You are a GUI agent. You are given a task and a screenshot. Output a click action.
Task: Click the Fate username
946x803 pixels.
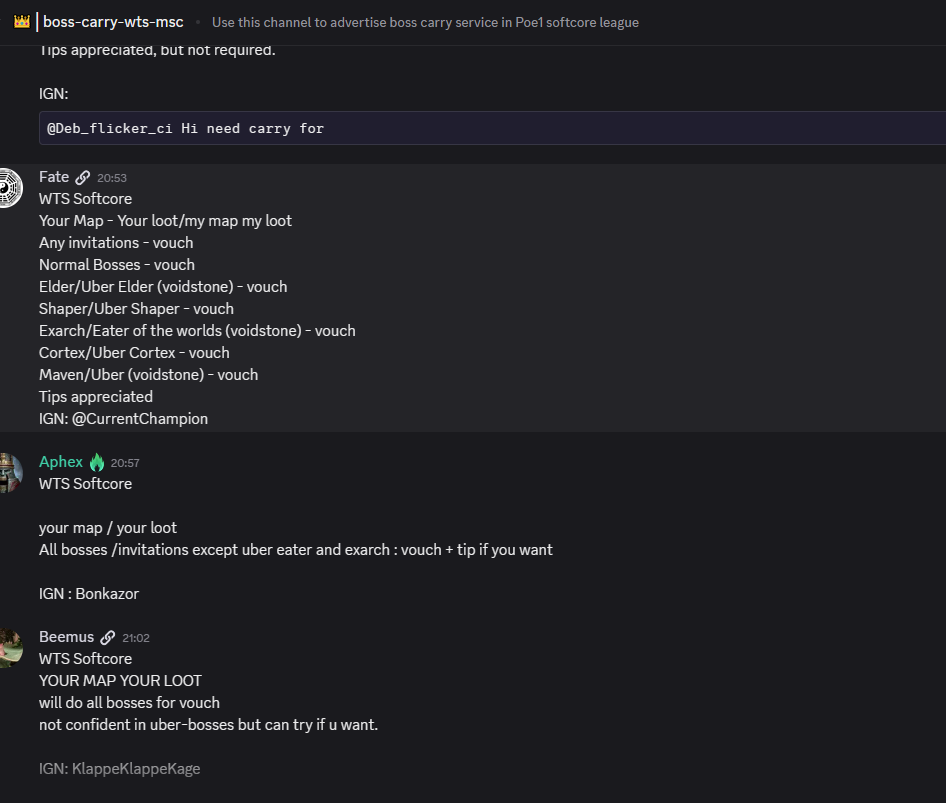tap(54, 177)
